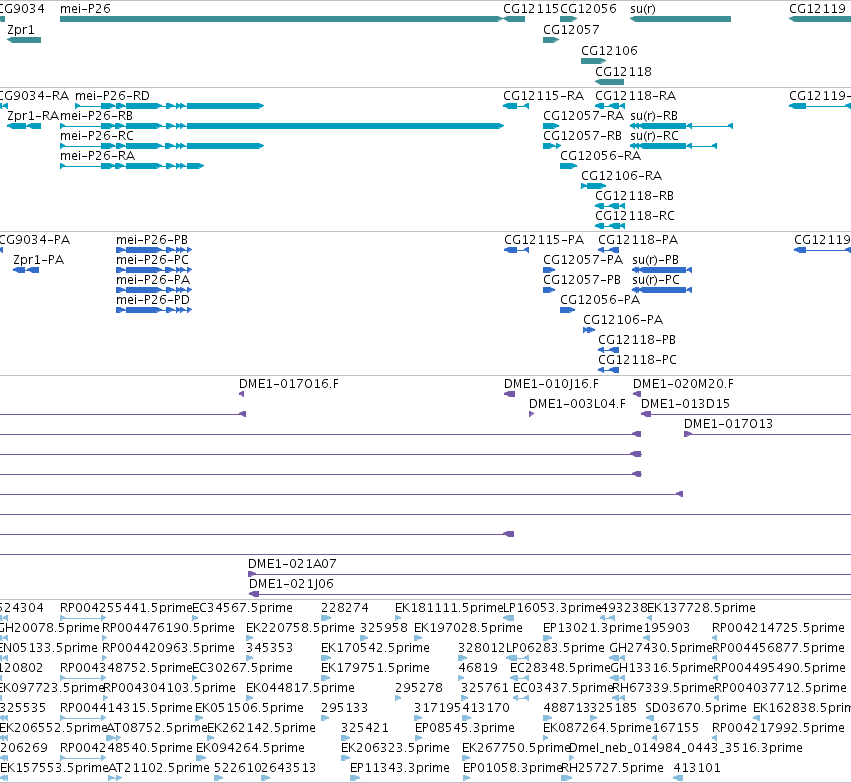Click the mei-P26-RD transcript label
This screenshot has height=783, width=851.
[112, 96]
